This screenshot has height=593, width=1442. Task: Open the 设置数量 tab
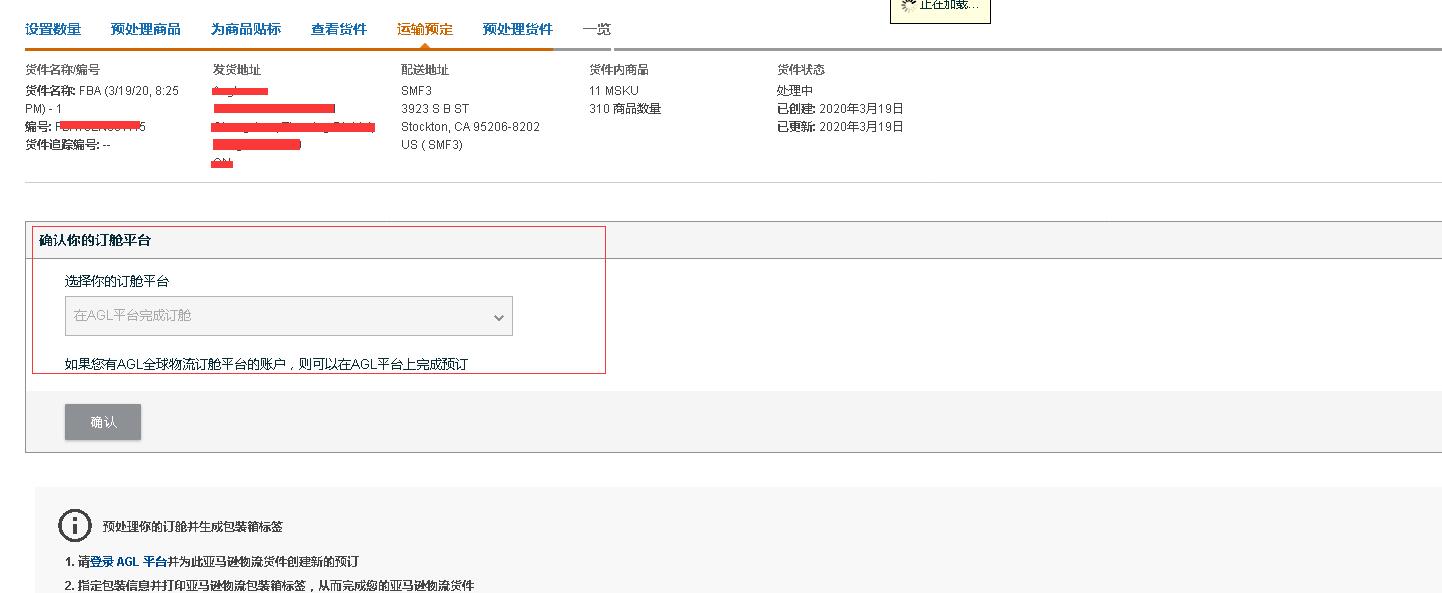[53, 29]
